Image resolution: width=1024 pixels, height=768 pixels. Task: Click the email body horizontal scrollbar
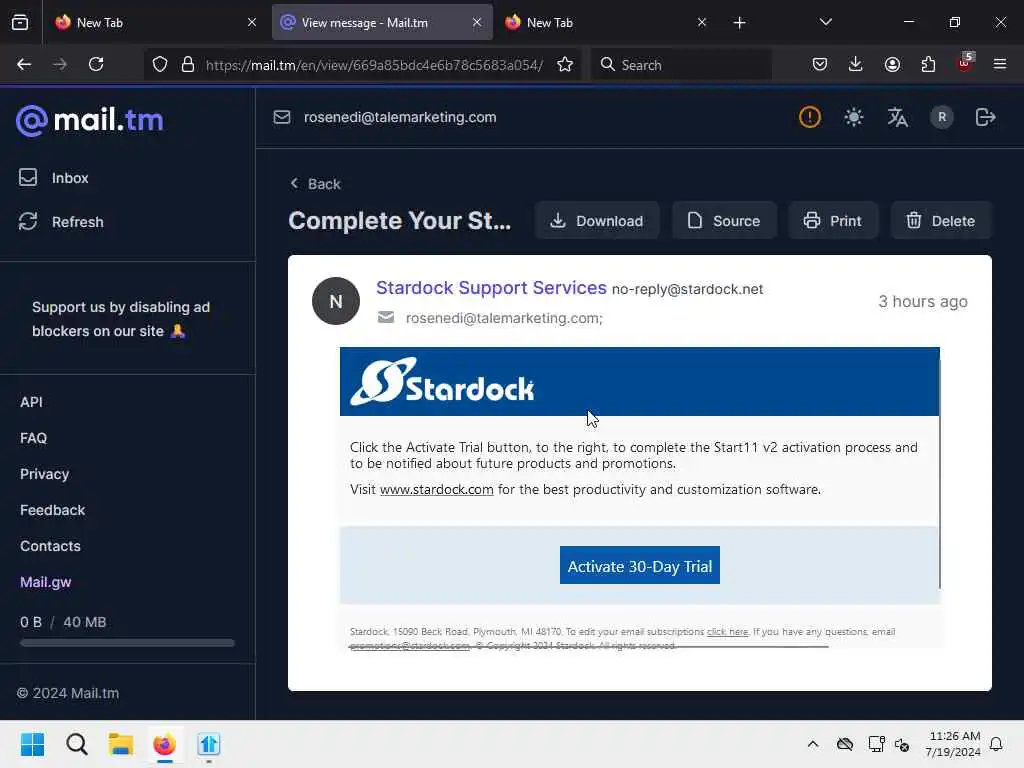(589, 647)
